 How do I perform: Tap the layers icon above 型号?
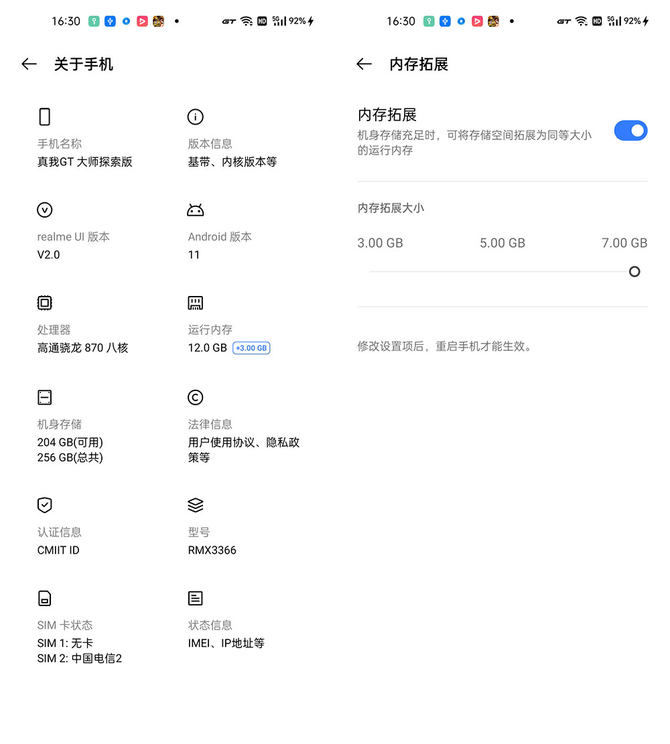point(195,505)
